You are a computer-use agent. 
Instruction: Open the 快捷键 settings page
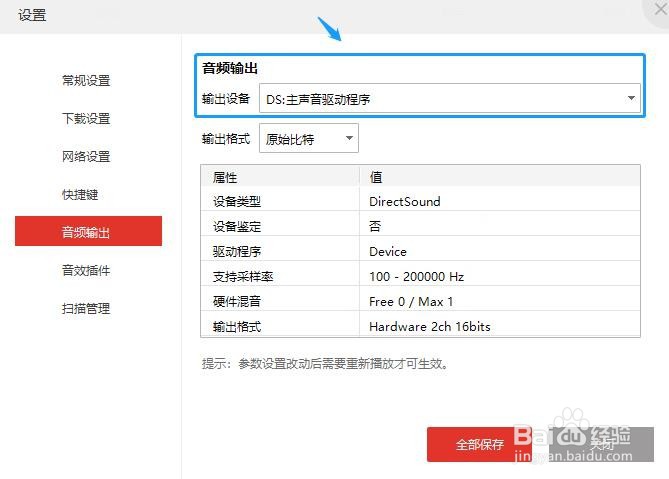coord(80,195)
